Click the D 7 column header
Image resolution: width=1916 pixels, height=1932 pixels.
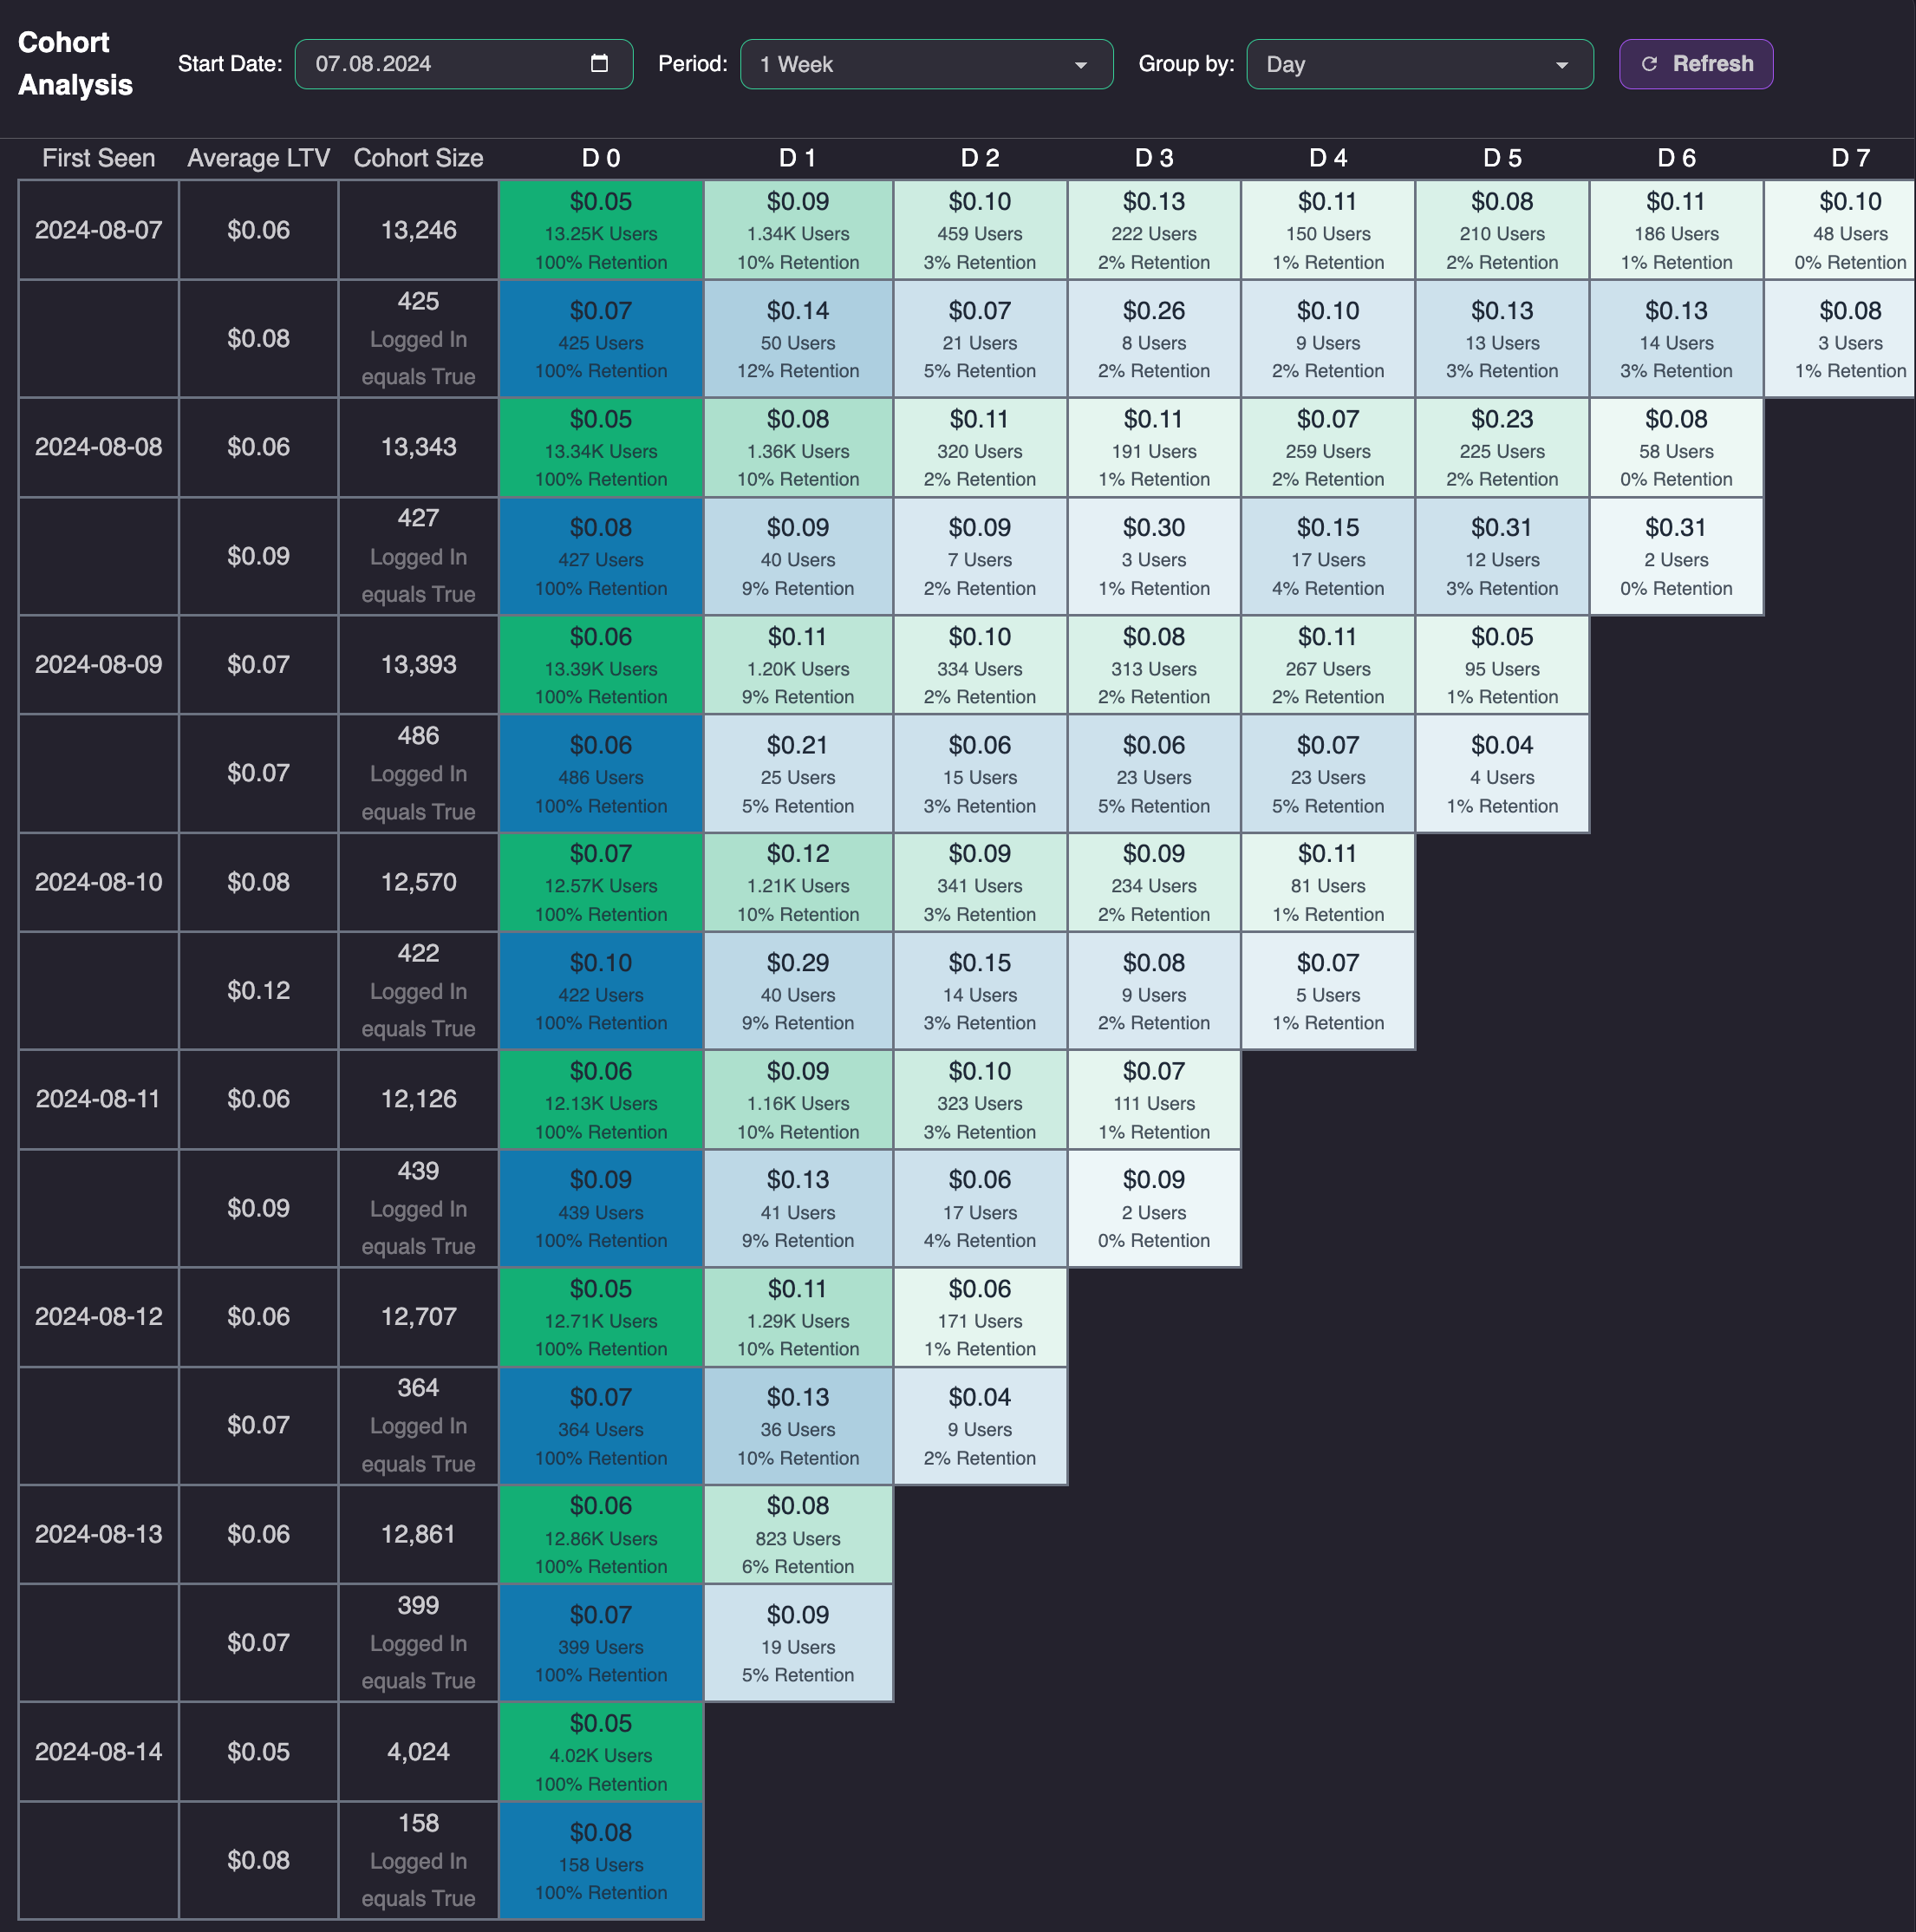pyautogui.click(x=1849, y=158)
